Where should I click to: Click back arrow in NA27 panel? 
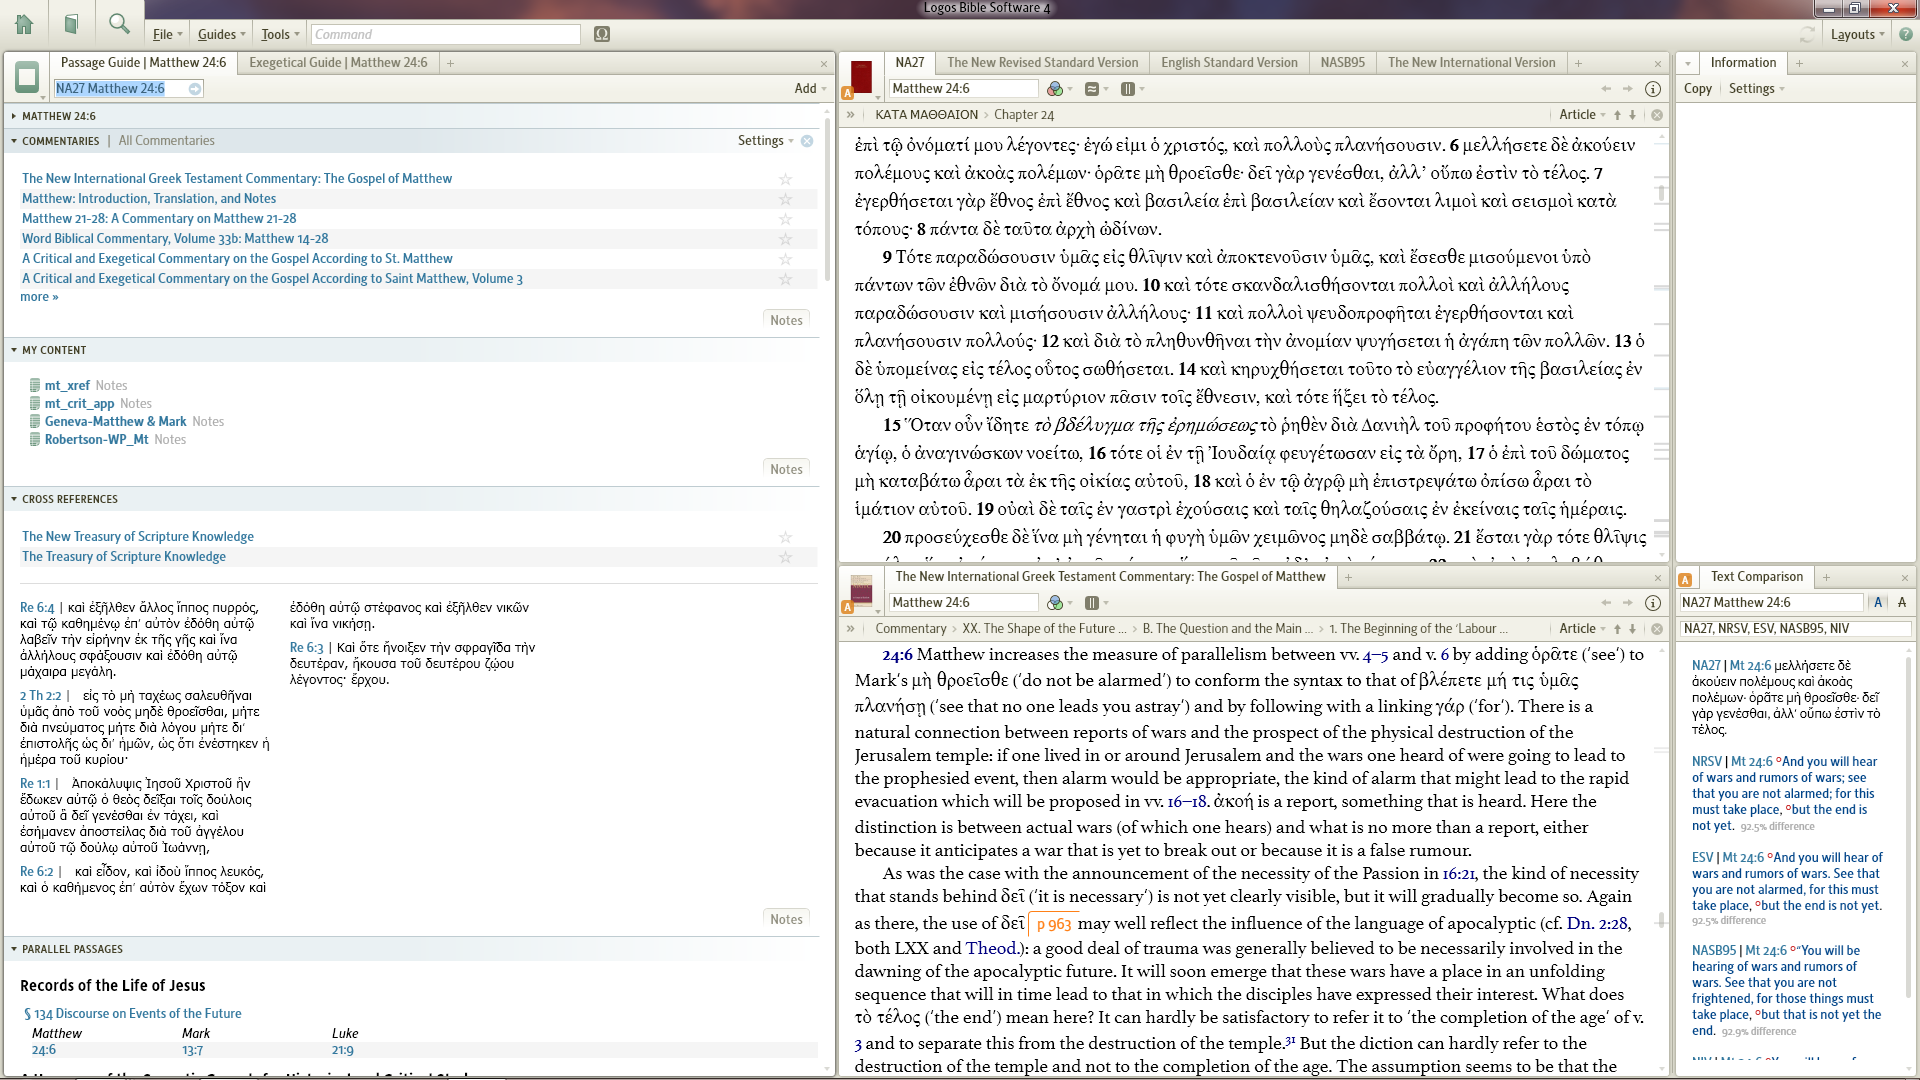point(1606,89)
